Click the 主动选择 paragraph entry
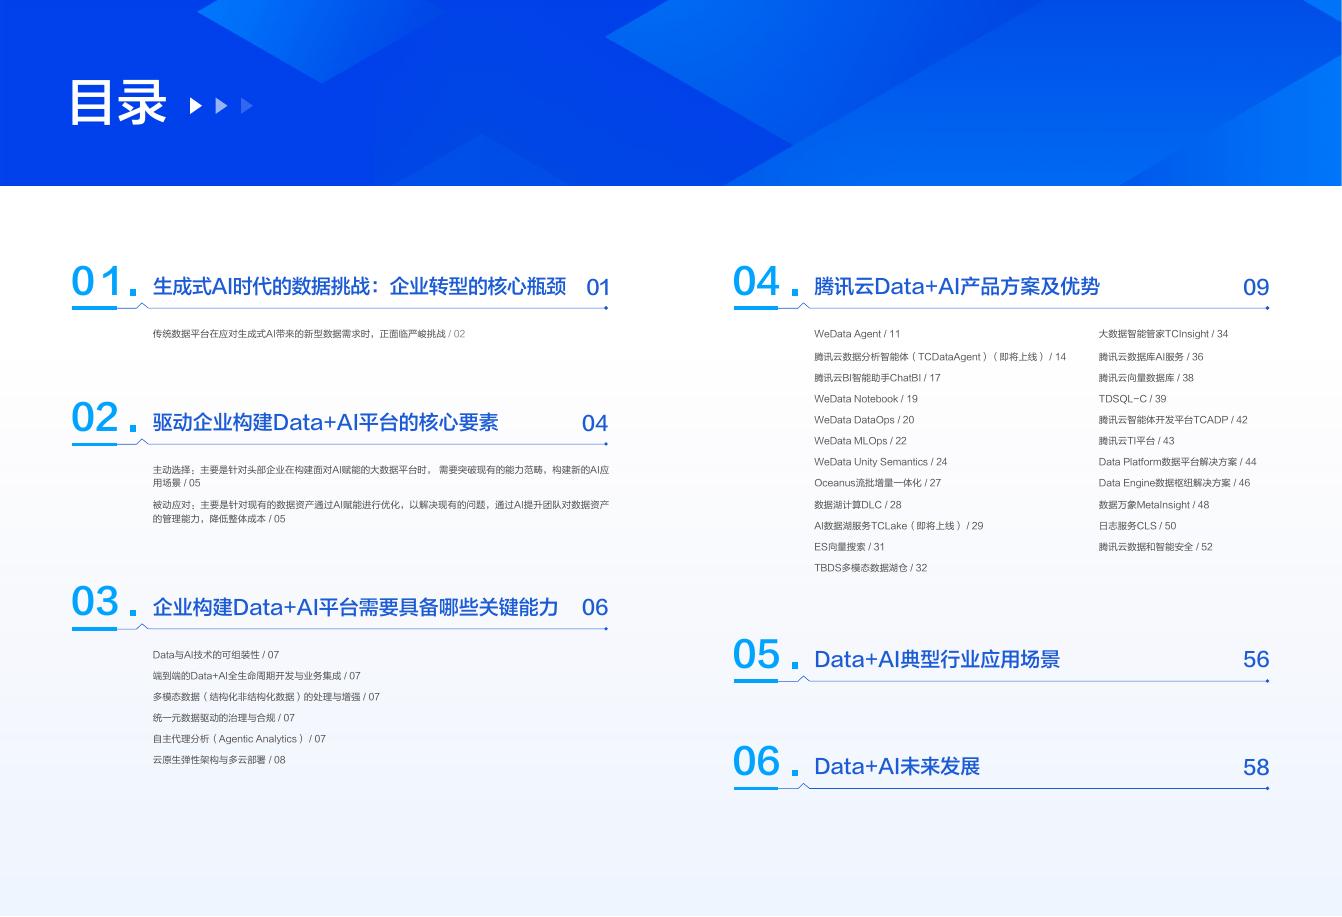This screenshot has height=917, width=1342. (x=381, y=476)
